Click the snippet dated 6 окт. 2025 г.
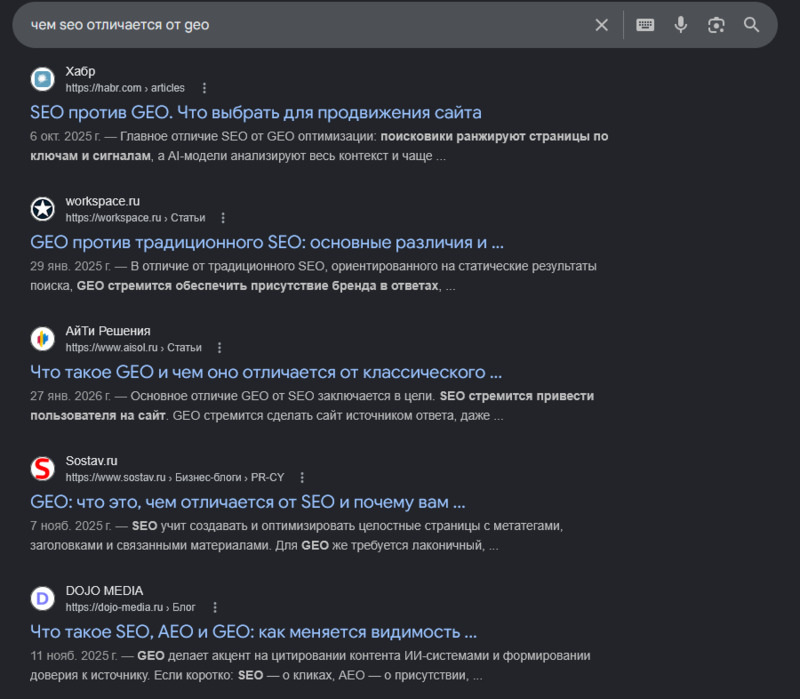Viewport: 800px width, 699px height. click(319, 146)
